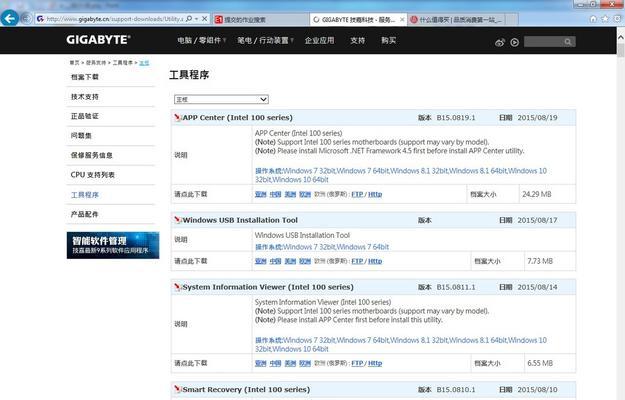Viewport: 625px width, 400px height.
Task: Open 档案下载 in the sidebar
Action: pyautogui.click(x=85, y=76)
